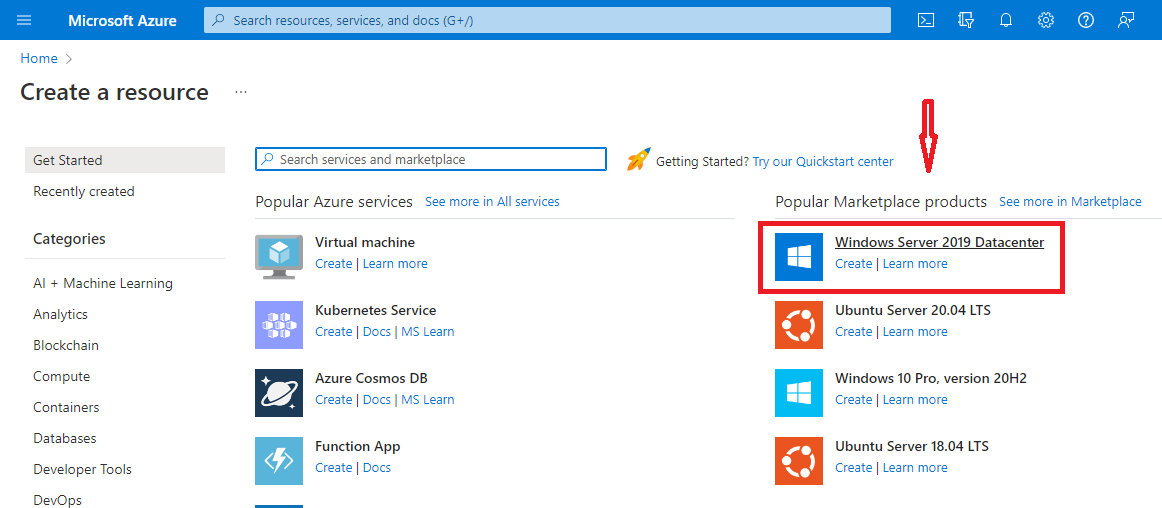Click See more in All services
This screenshot has width=1162, height=508.
point(492,202)
